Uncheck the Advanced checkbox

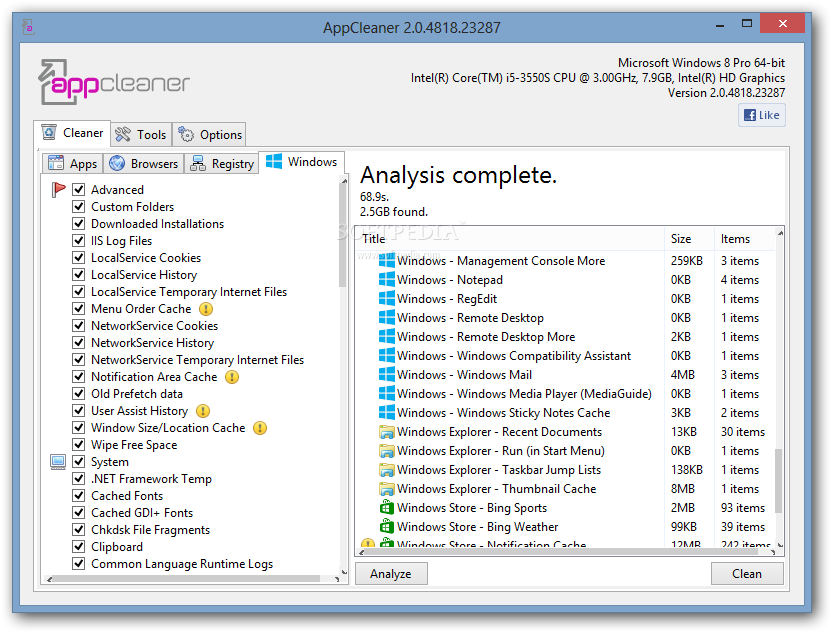pyautogui.click(x=79, y=189)
